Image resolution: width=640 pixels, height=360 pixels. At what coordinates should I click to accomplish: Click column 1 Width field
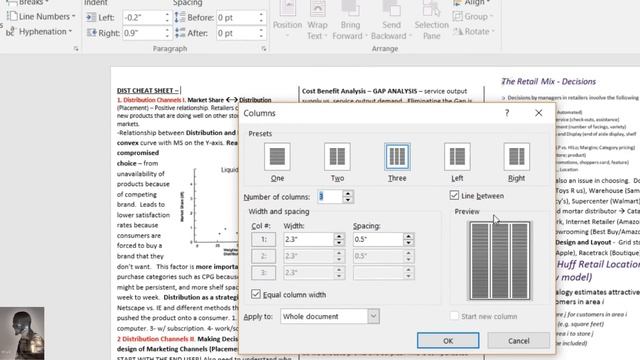[x=309, y=239]
